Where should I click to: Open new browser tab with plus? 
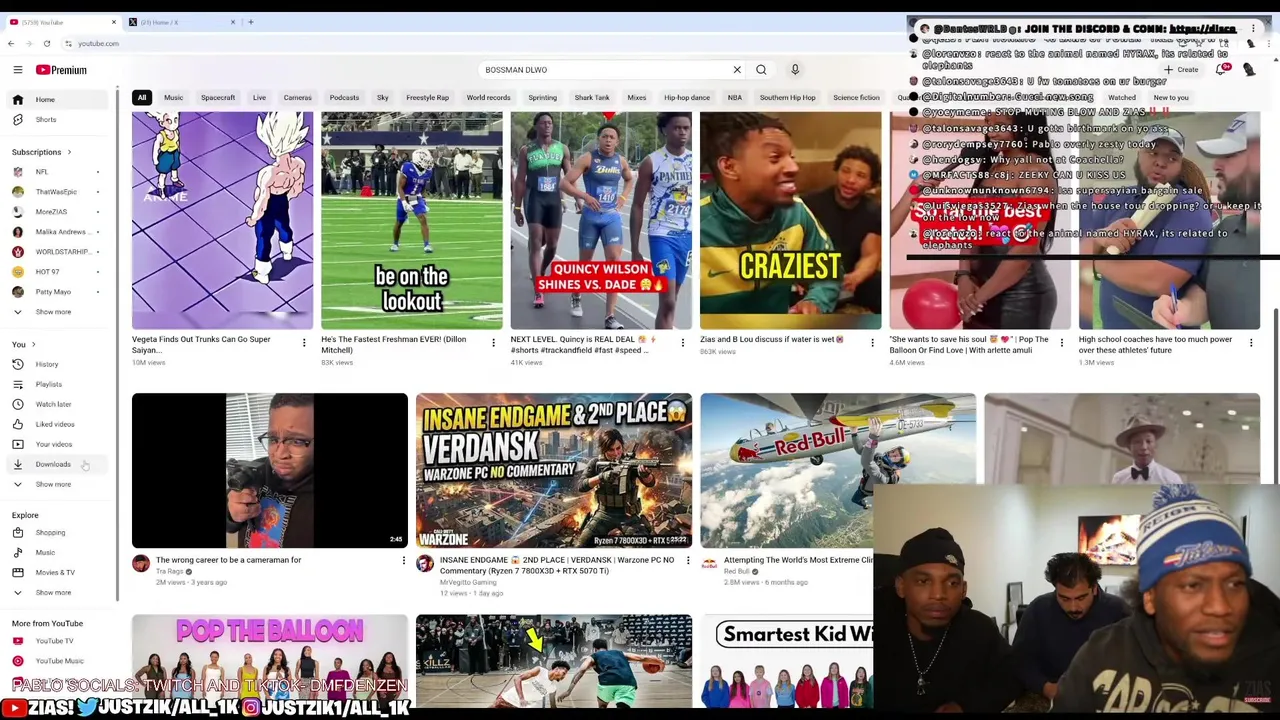(250, 22)
